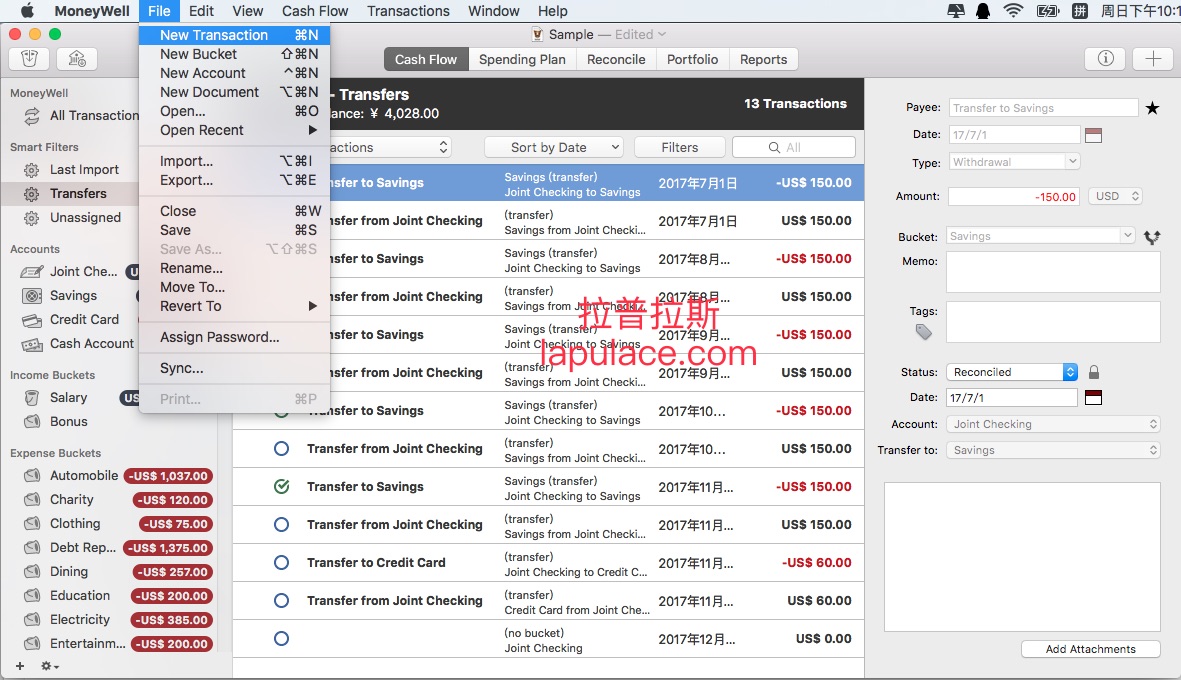Toggle status circle for November US$ 150.00 Joint Checking transfer
This screenshot has width=1181, height=680.
click(x=282, y=525)
